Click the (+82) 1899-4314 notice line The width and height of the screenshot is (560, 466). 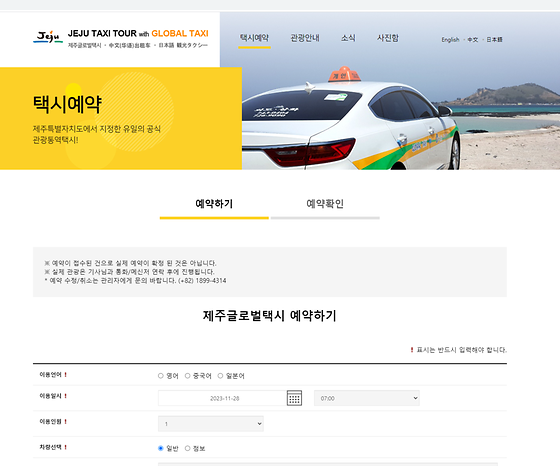click(135, 281)
